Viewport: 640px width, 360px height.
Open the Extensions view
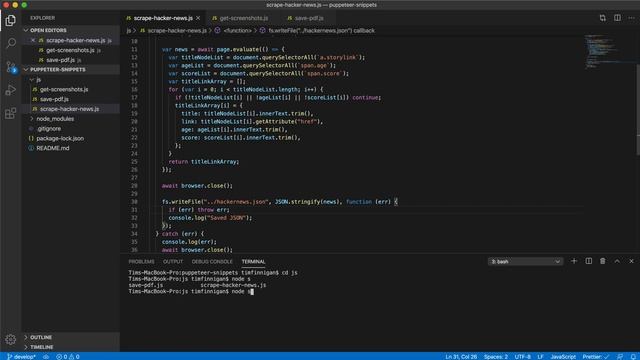coord(11,113)
